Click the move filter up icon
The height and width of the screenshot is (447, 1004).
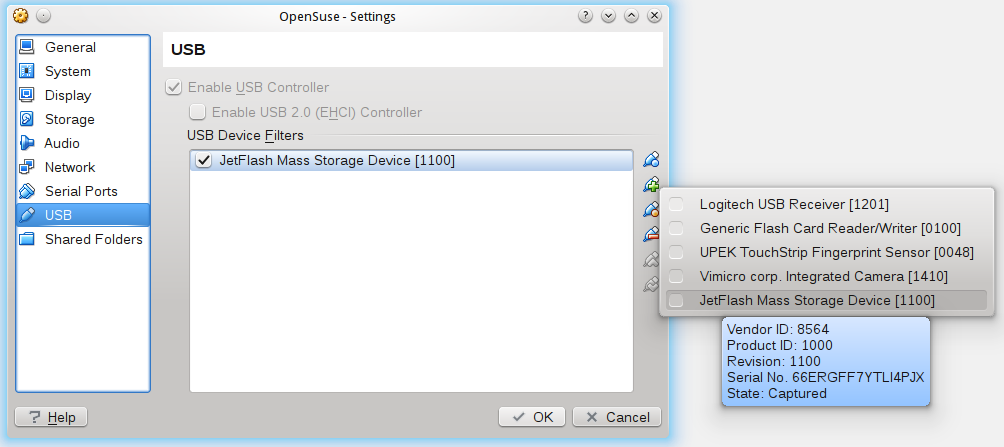(651, 260)
